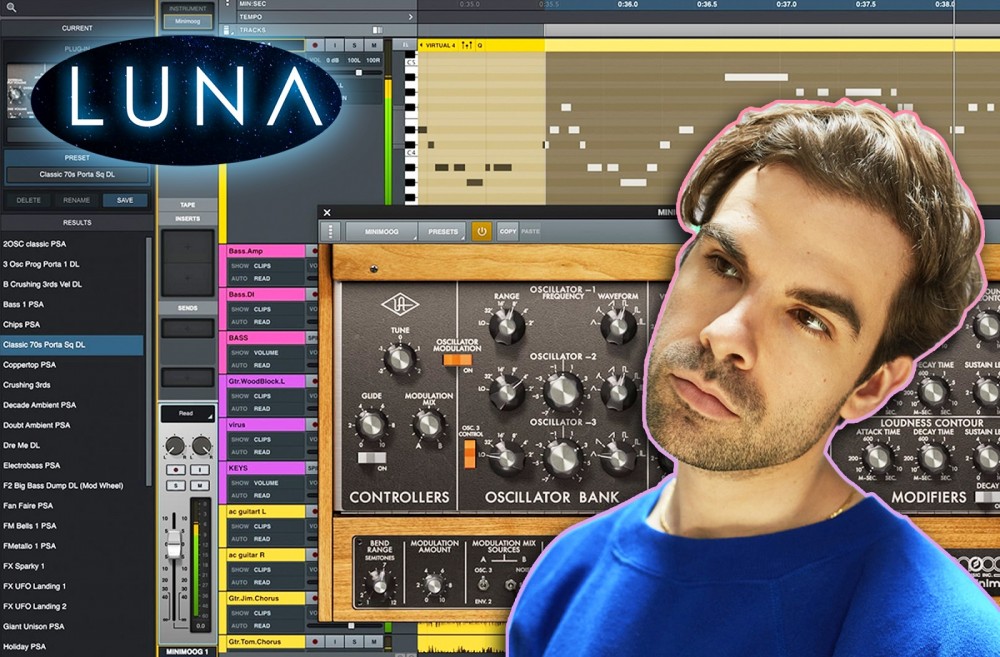Click the Tune knob on the Minimoog
1000x657 pixels.
400,359
